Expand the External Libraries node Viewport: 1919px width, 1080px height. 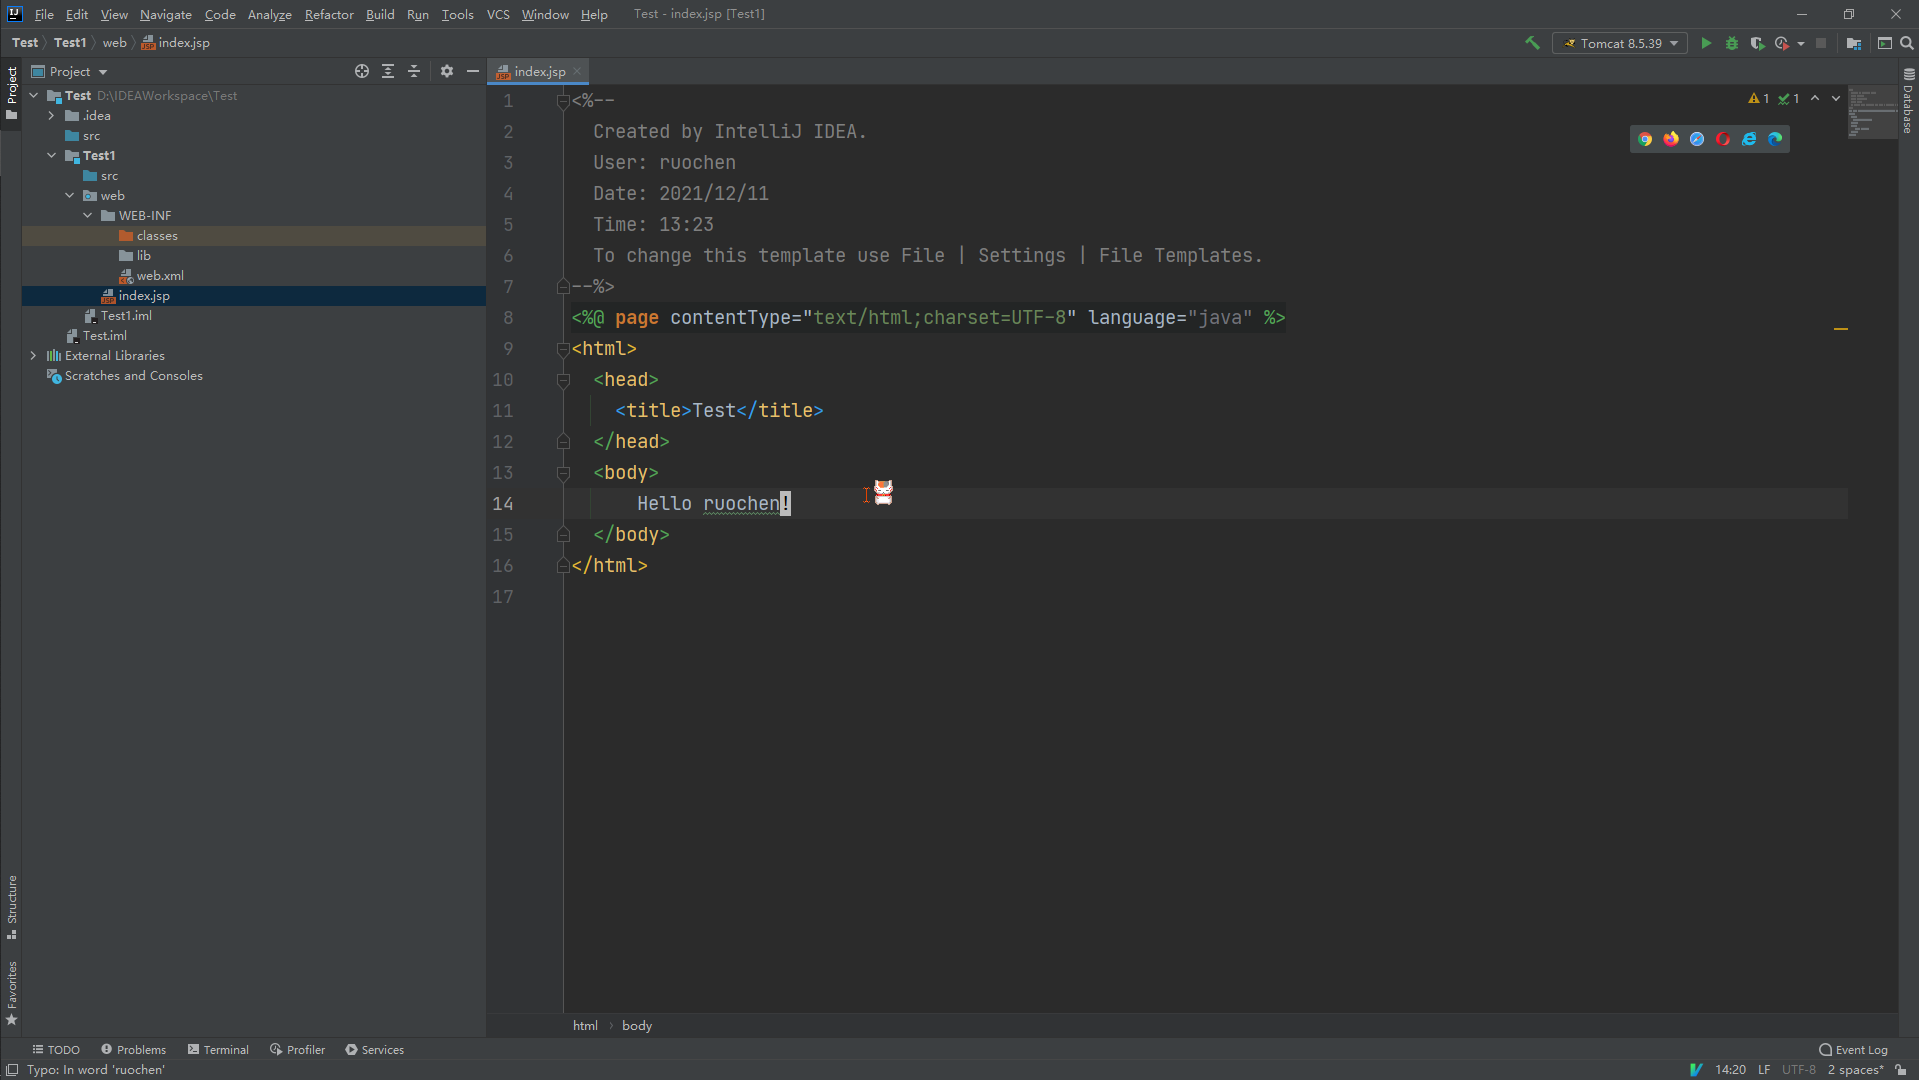point(33,355)
